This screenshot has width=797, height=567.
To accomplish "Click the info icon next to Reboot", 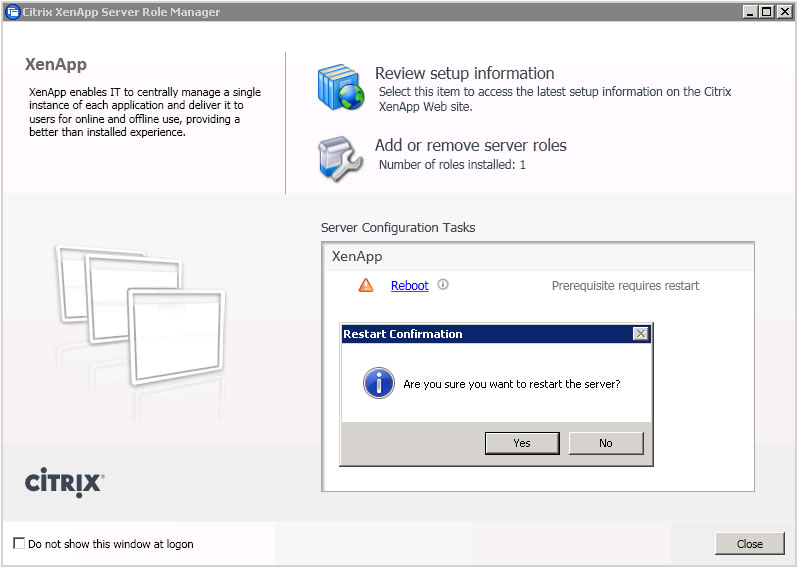I will point(443,285).
